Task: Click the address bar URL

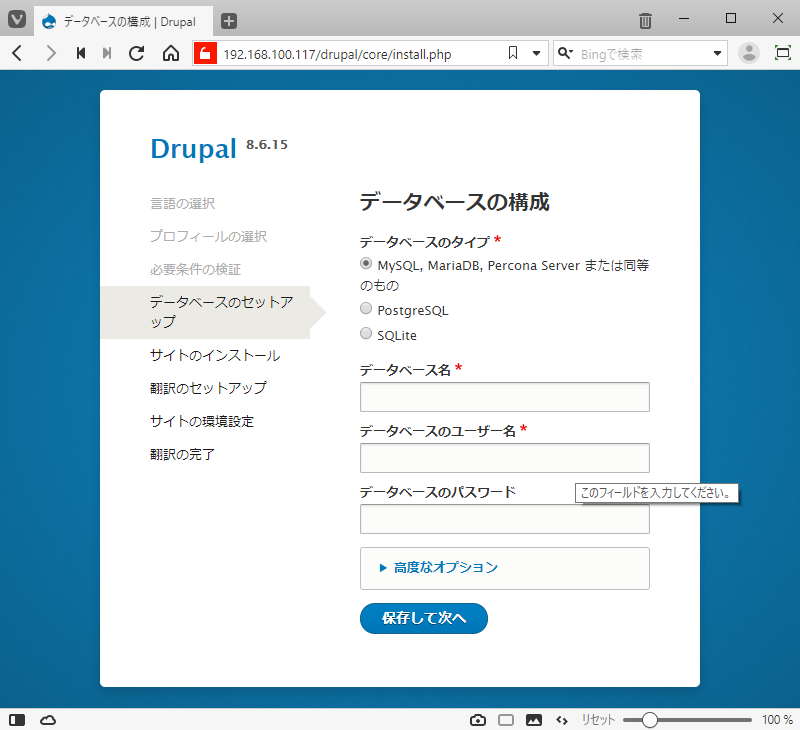Action: [x=337, y=54]
